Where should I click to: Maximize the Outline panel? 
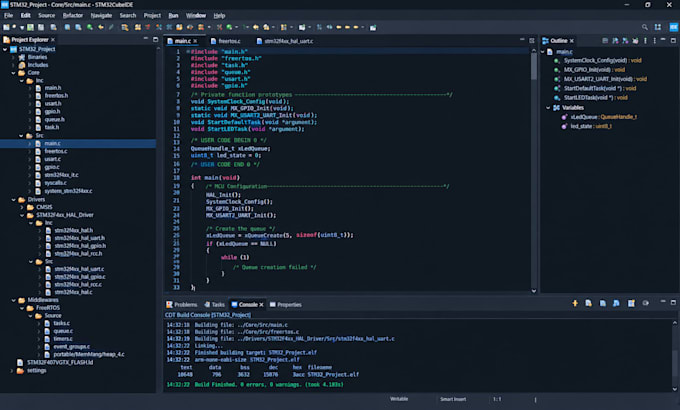pos(673,40)
